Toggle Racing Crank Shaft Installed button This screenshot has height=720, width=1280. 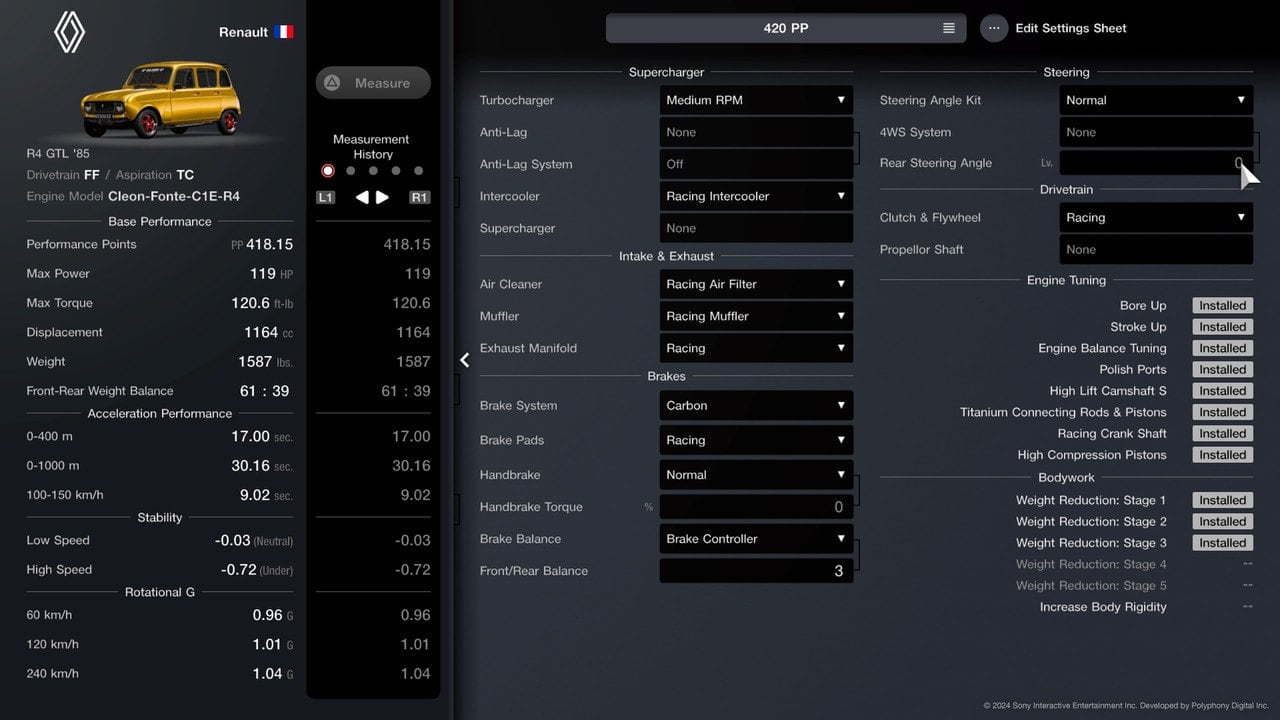tap(1222, 434)
